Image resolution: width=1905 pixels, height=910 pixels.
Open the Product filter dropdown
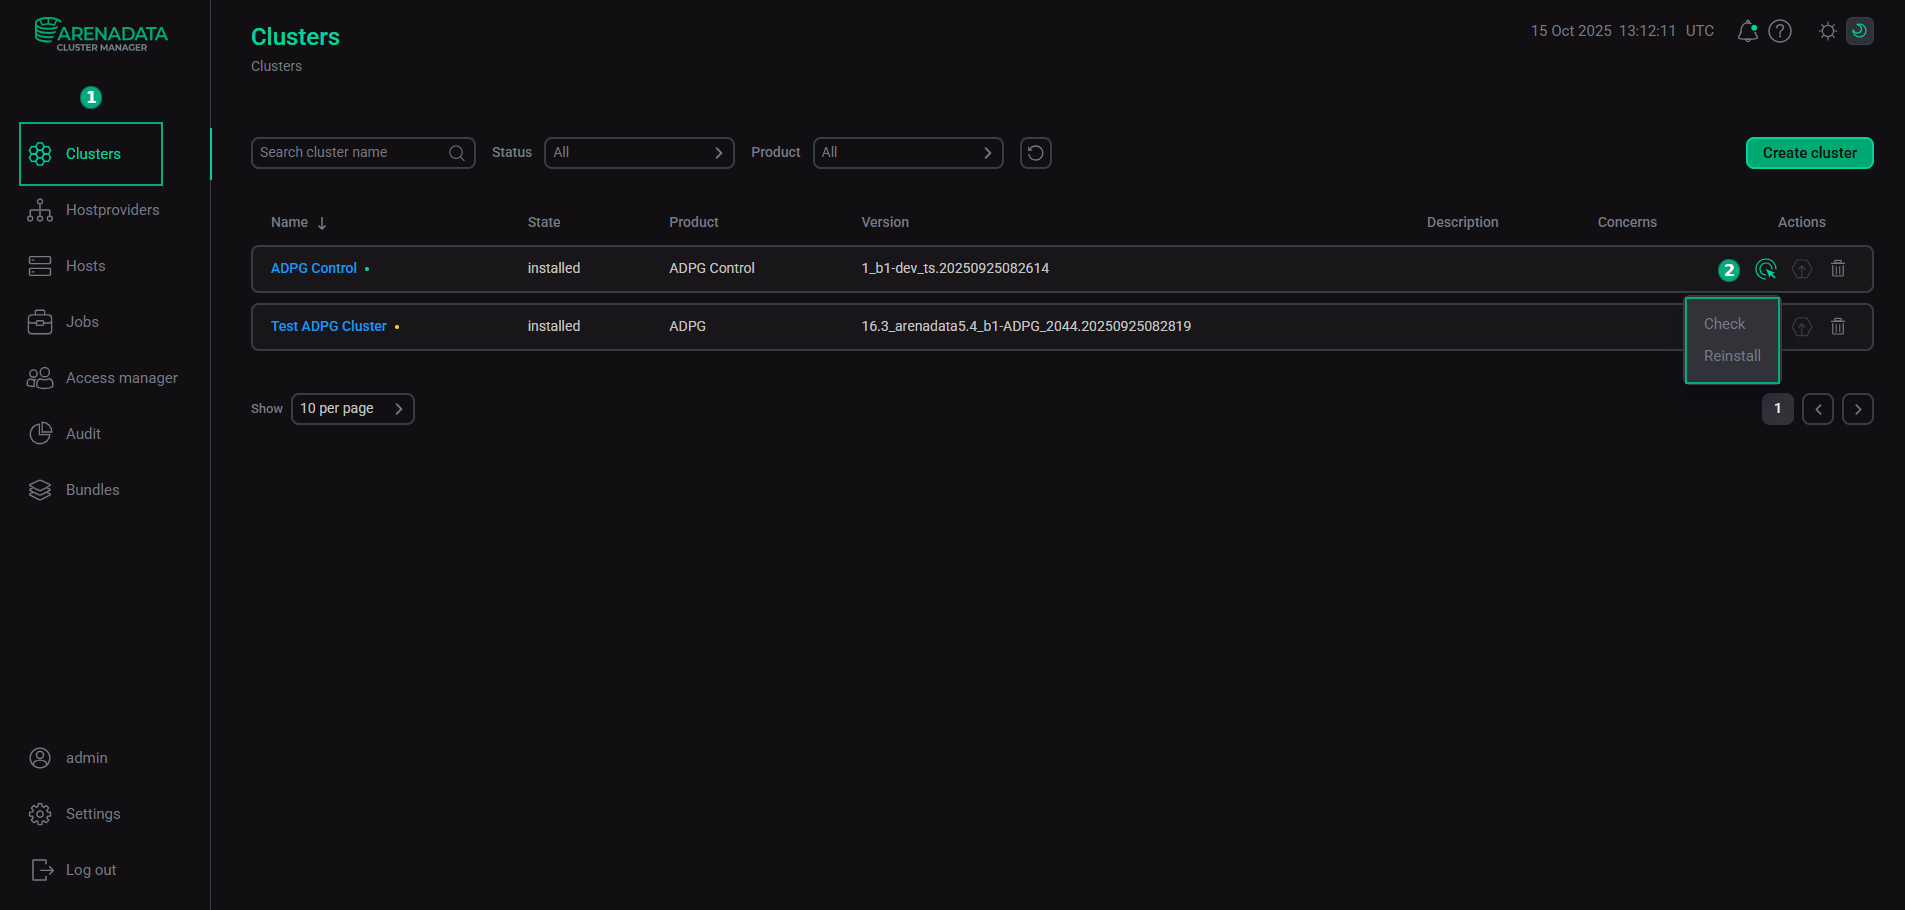[x=907, y=152]
